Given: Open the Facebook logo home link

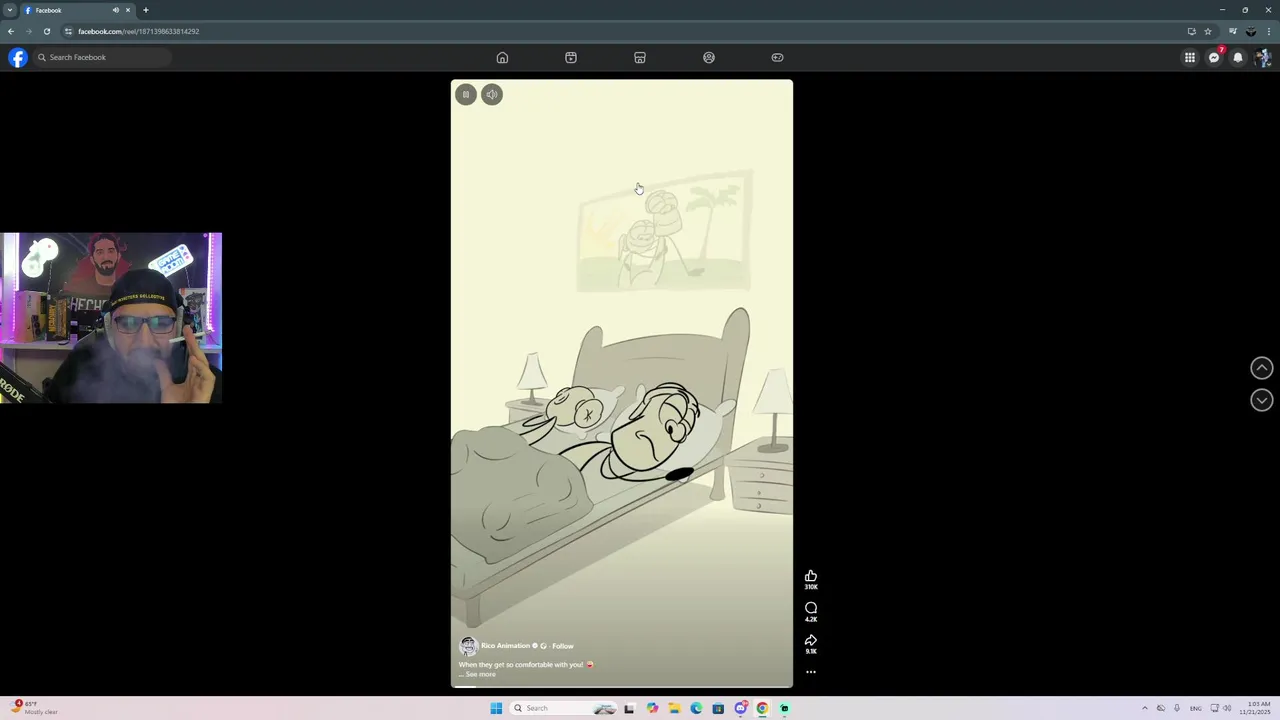Looking at the screenshot, I should (17, 57).
